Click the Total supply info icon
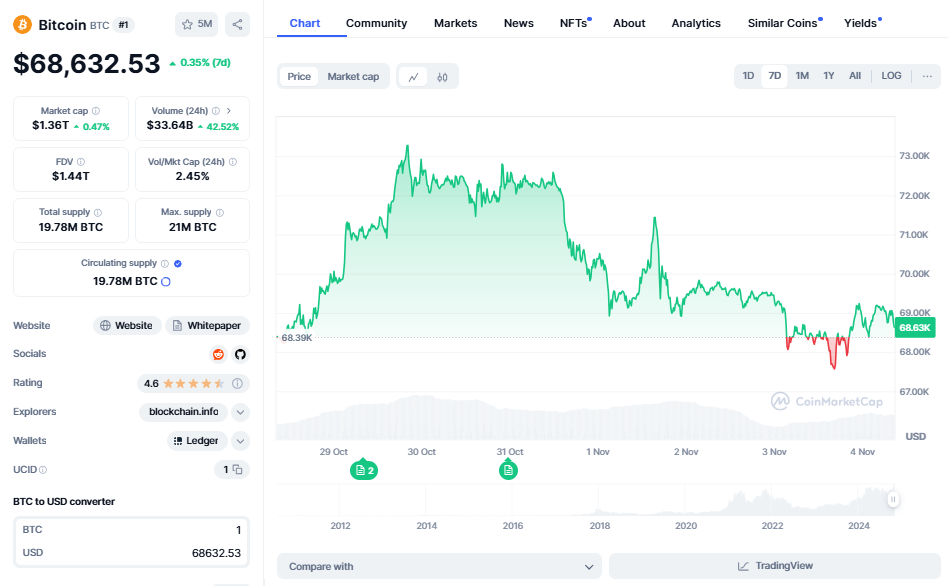Viewport: 948px width, 586px height. 98,212
